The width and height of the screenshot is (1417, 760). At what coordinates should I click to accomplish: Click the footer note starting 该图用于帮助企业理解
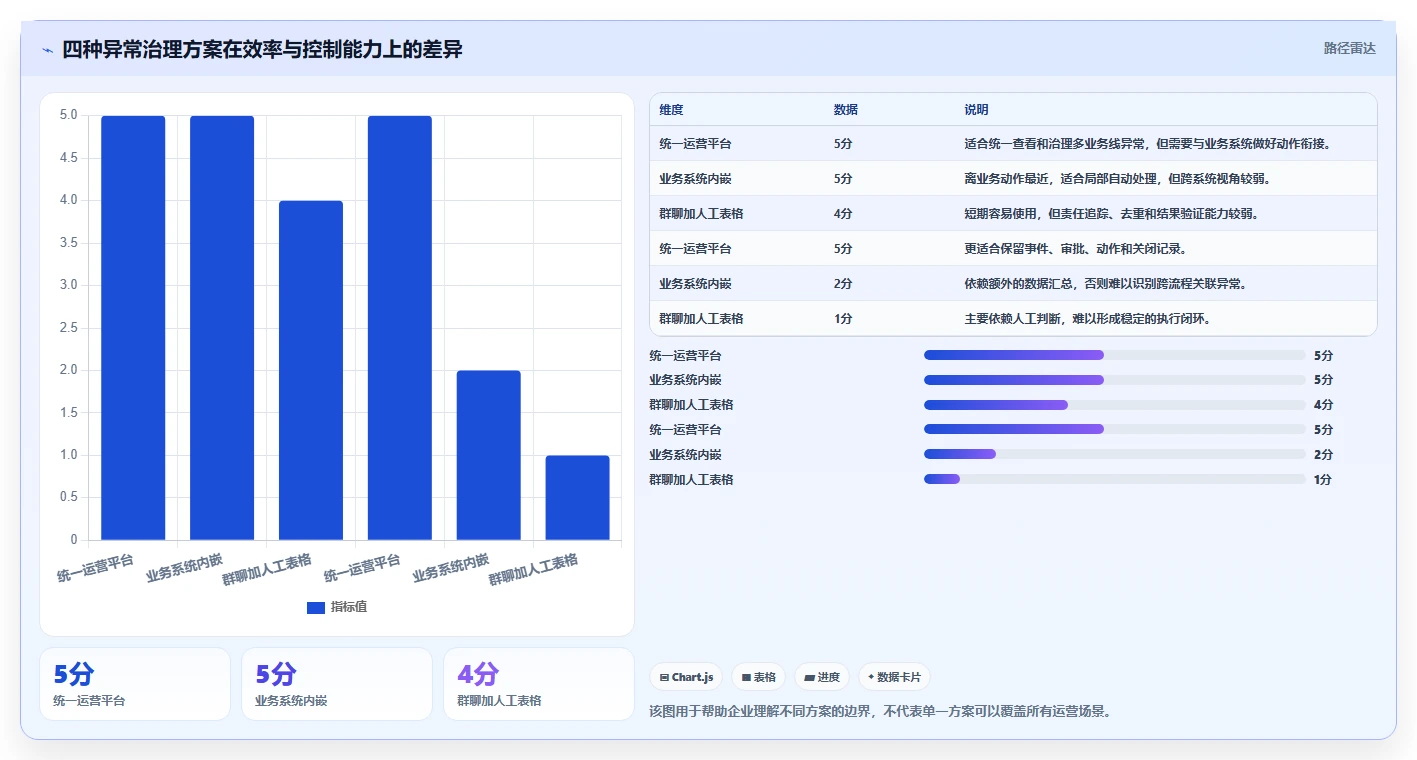(x=880, y=712)
